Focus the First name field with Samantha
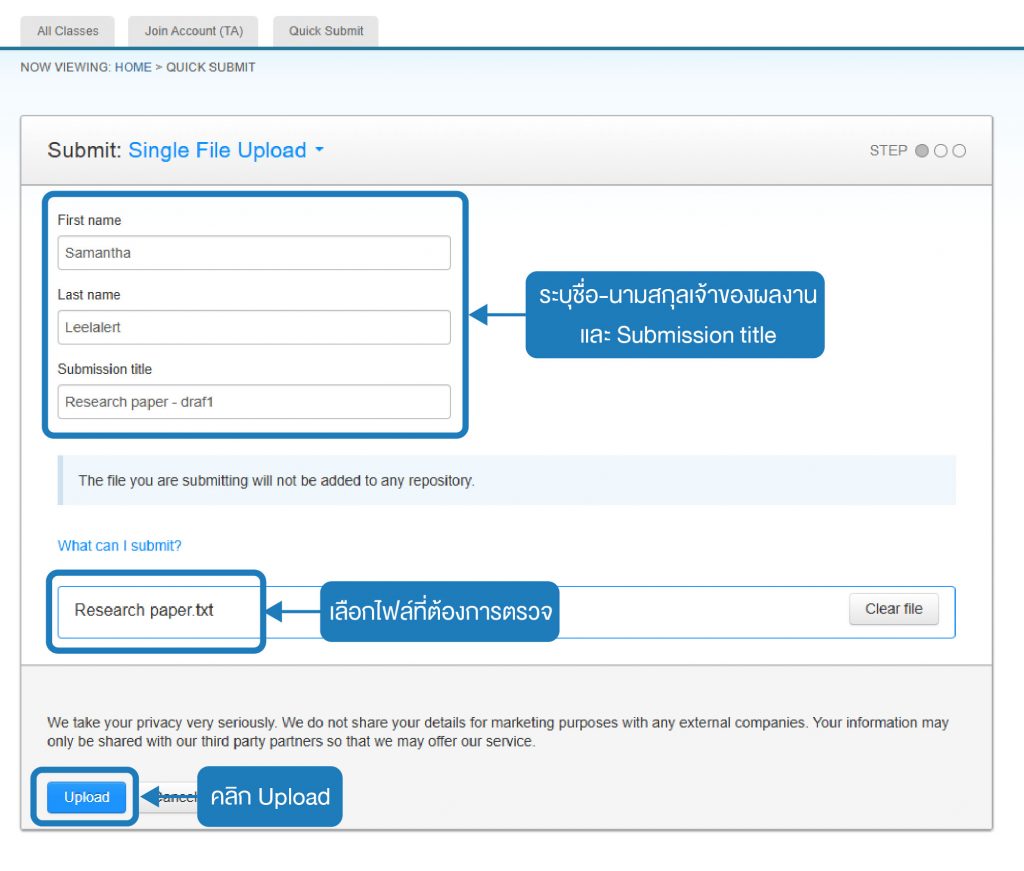Image resolution: width=1024 pixels, height=871 pixels. pyautogui.click(x=254, y=253)
